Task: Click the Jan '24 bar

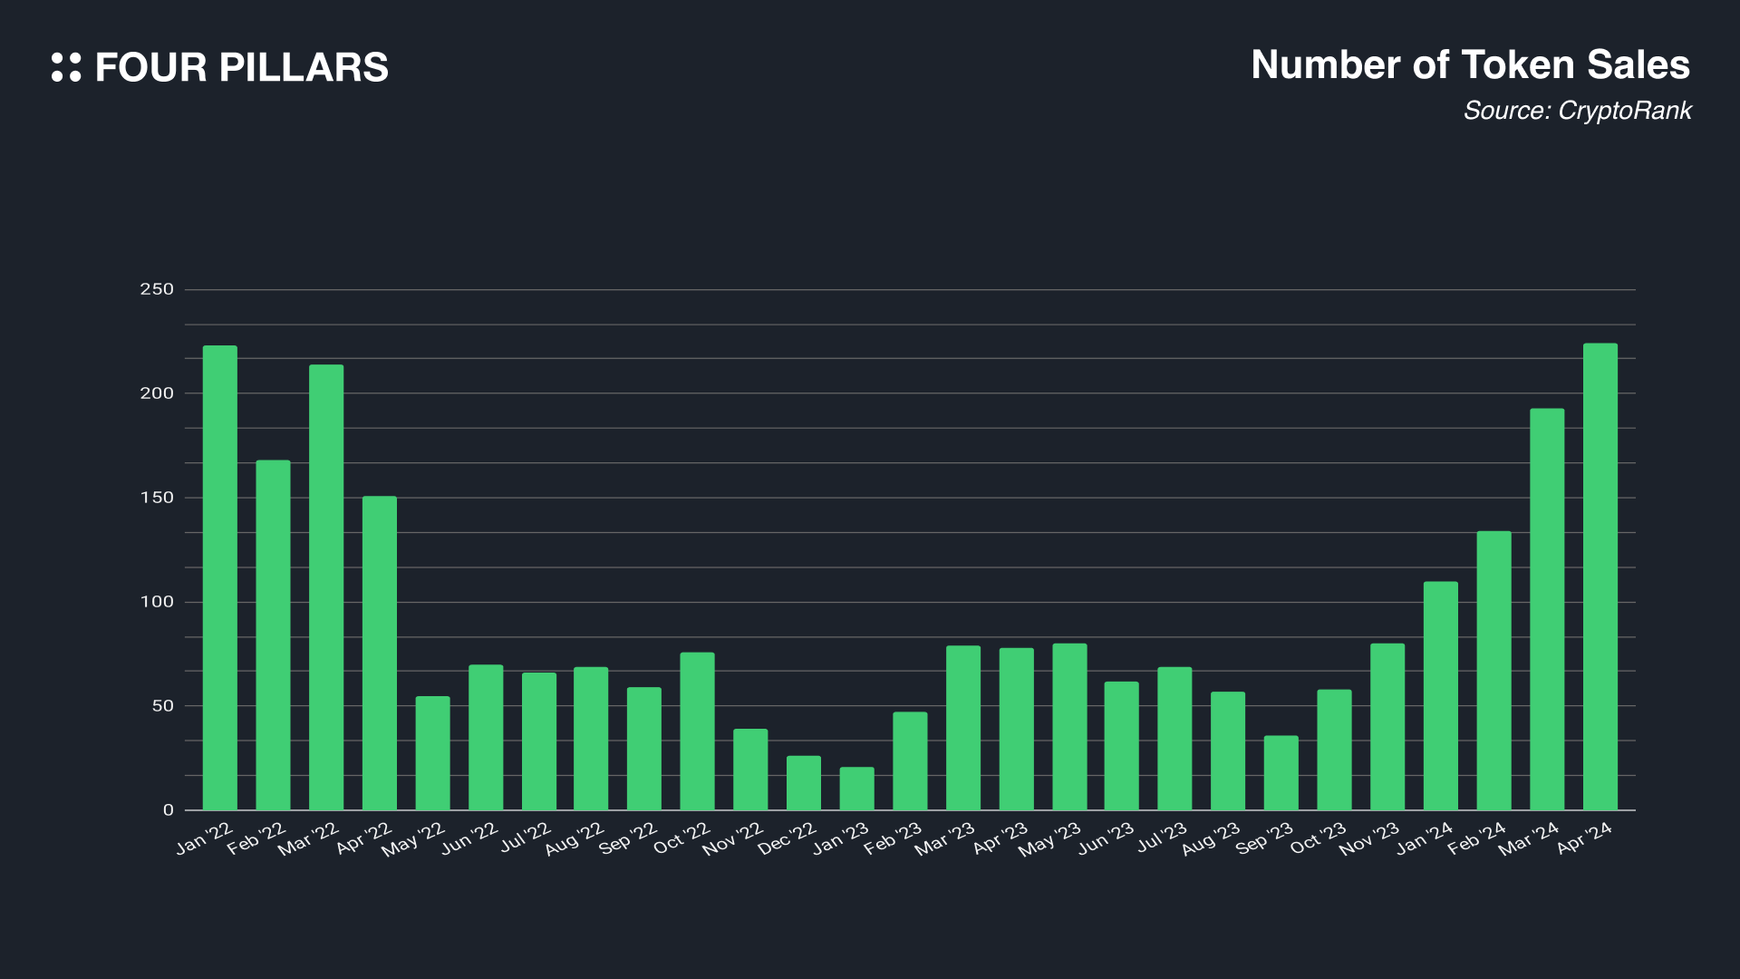Action: coord(1440,696)
